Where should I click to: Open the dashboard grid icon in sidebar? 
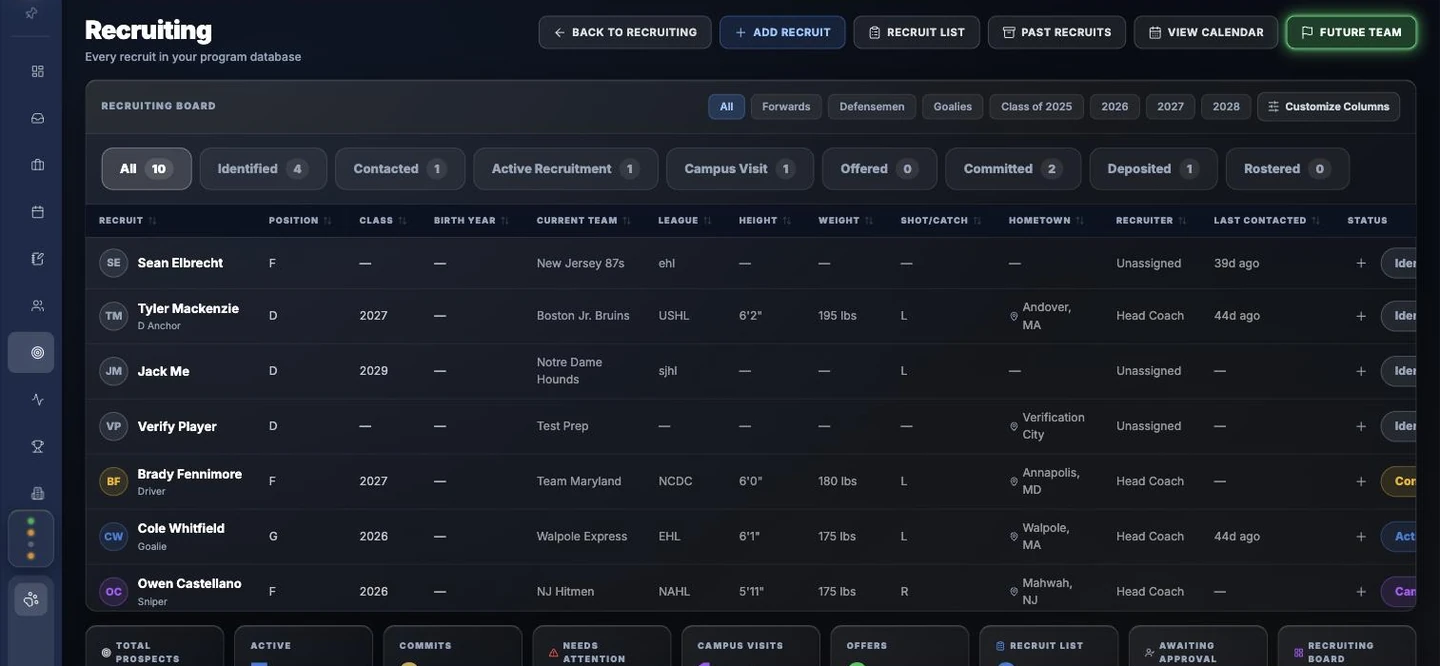pos(38,71)
